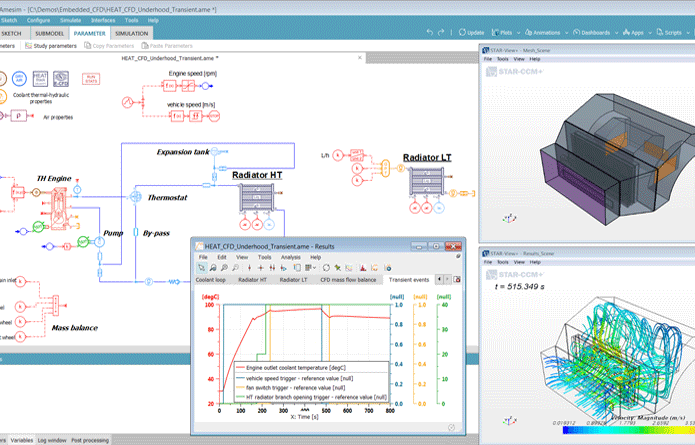The image size is (695, 445).
Task: Open the Analysis menu in Results window
Action: [x=291, y=257]
